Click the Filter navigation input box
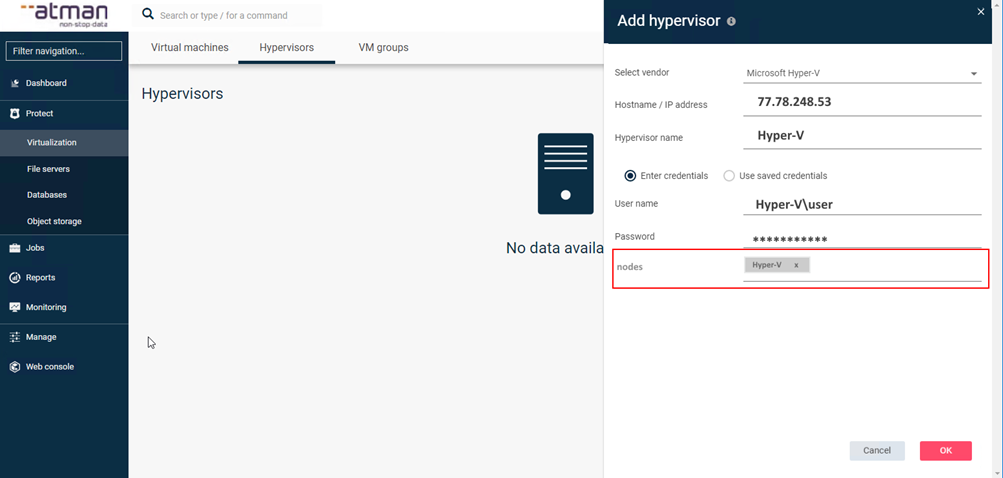1003x478 pixels. (64, 51)
